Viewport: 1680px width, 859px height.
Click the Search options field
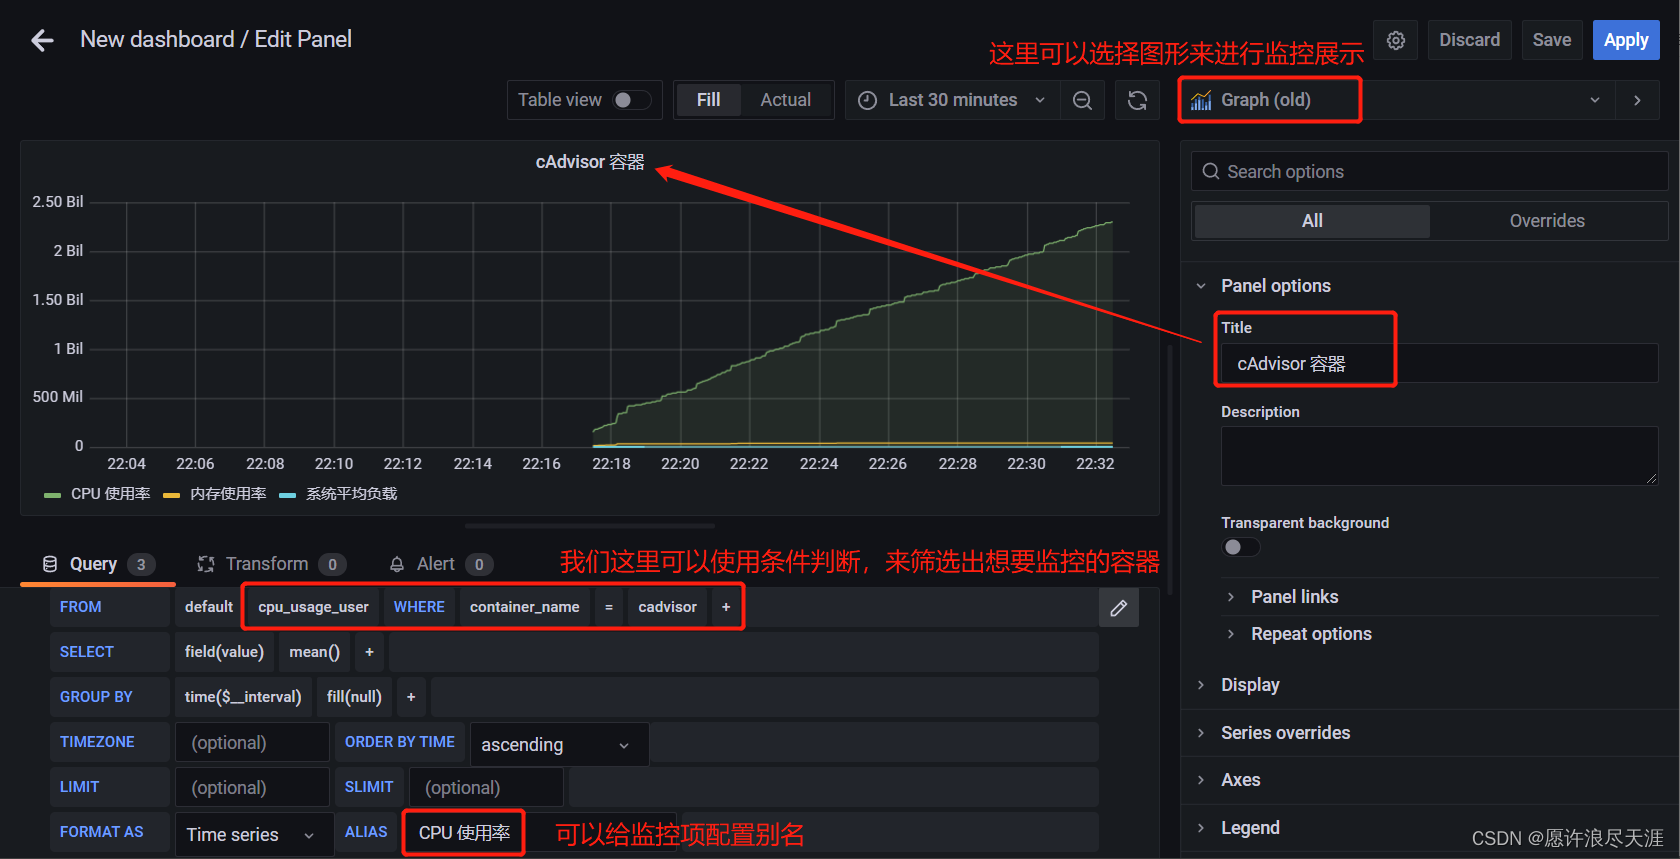pyautogui.click(x=1429, y=171)
